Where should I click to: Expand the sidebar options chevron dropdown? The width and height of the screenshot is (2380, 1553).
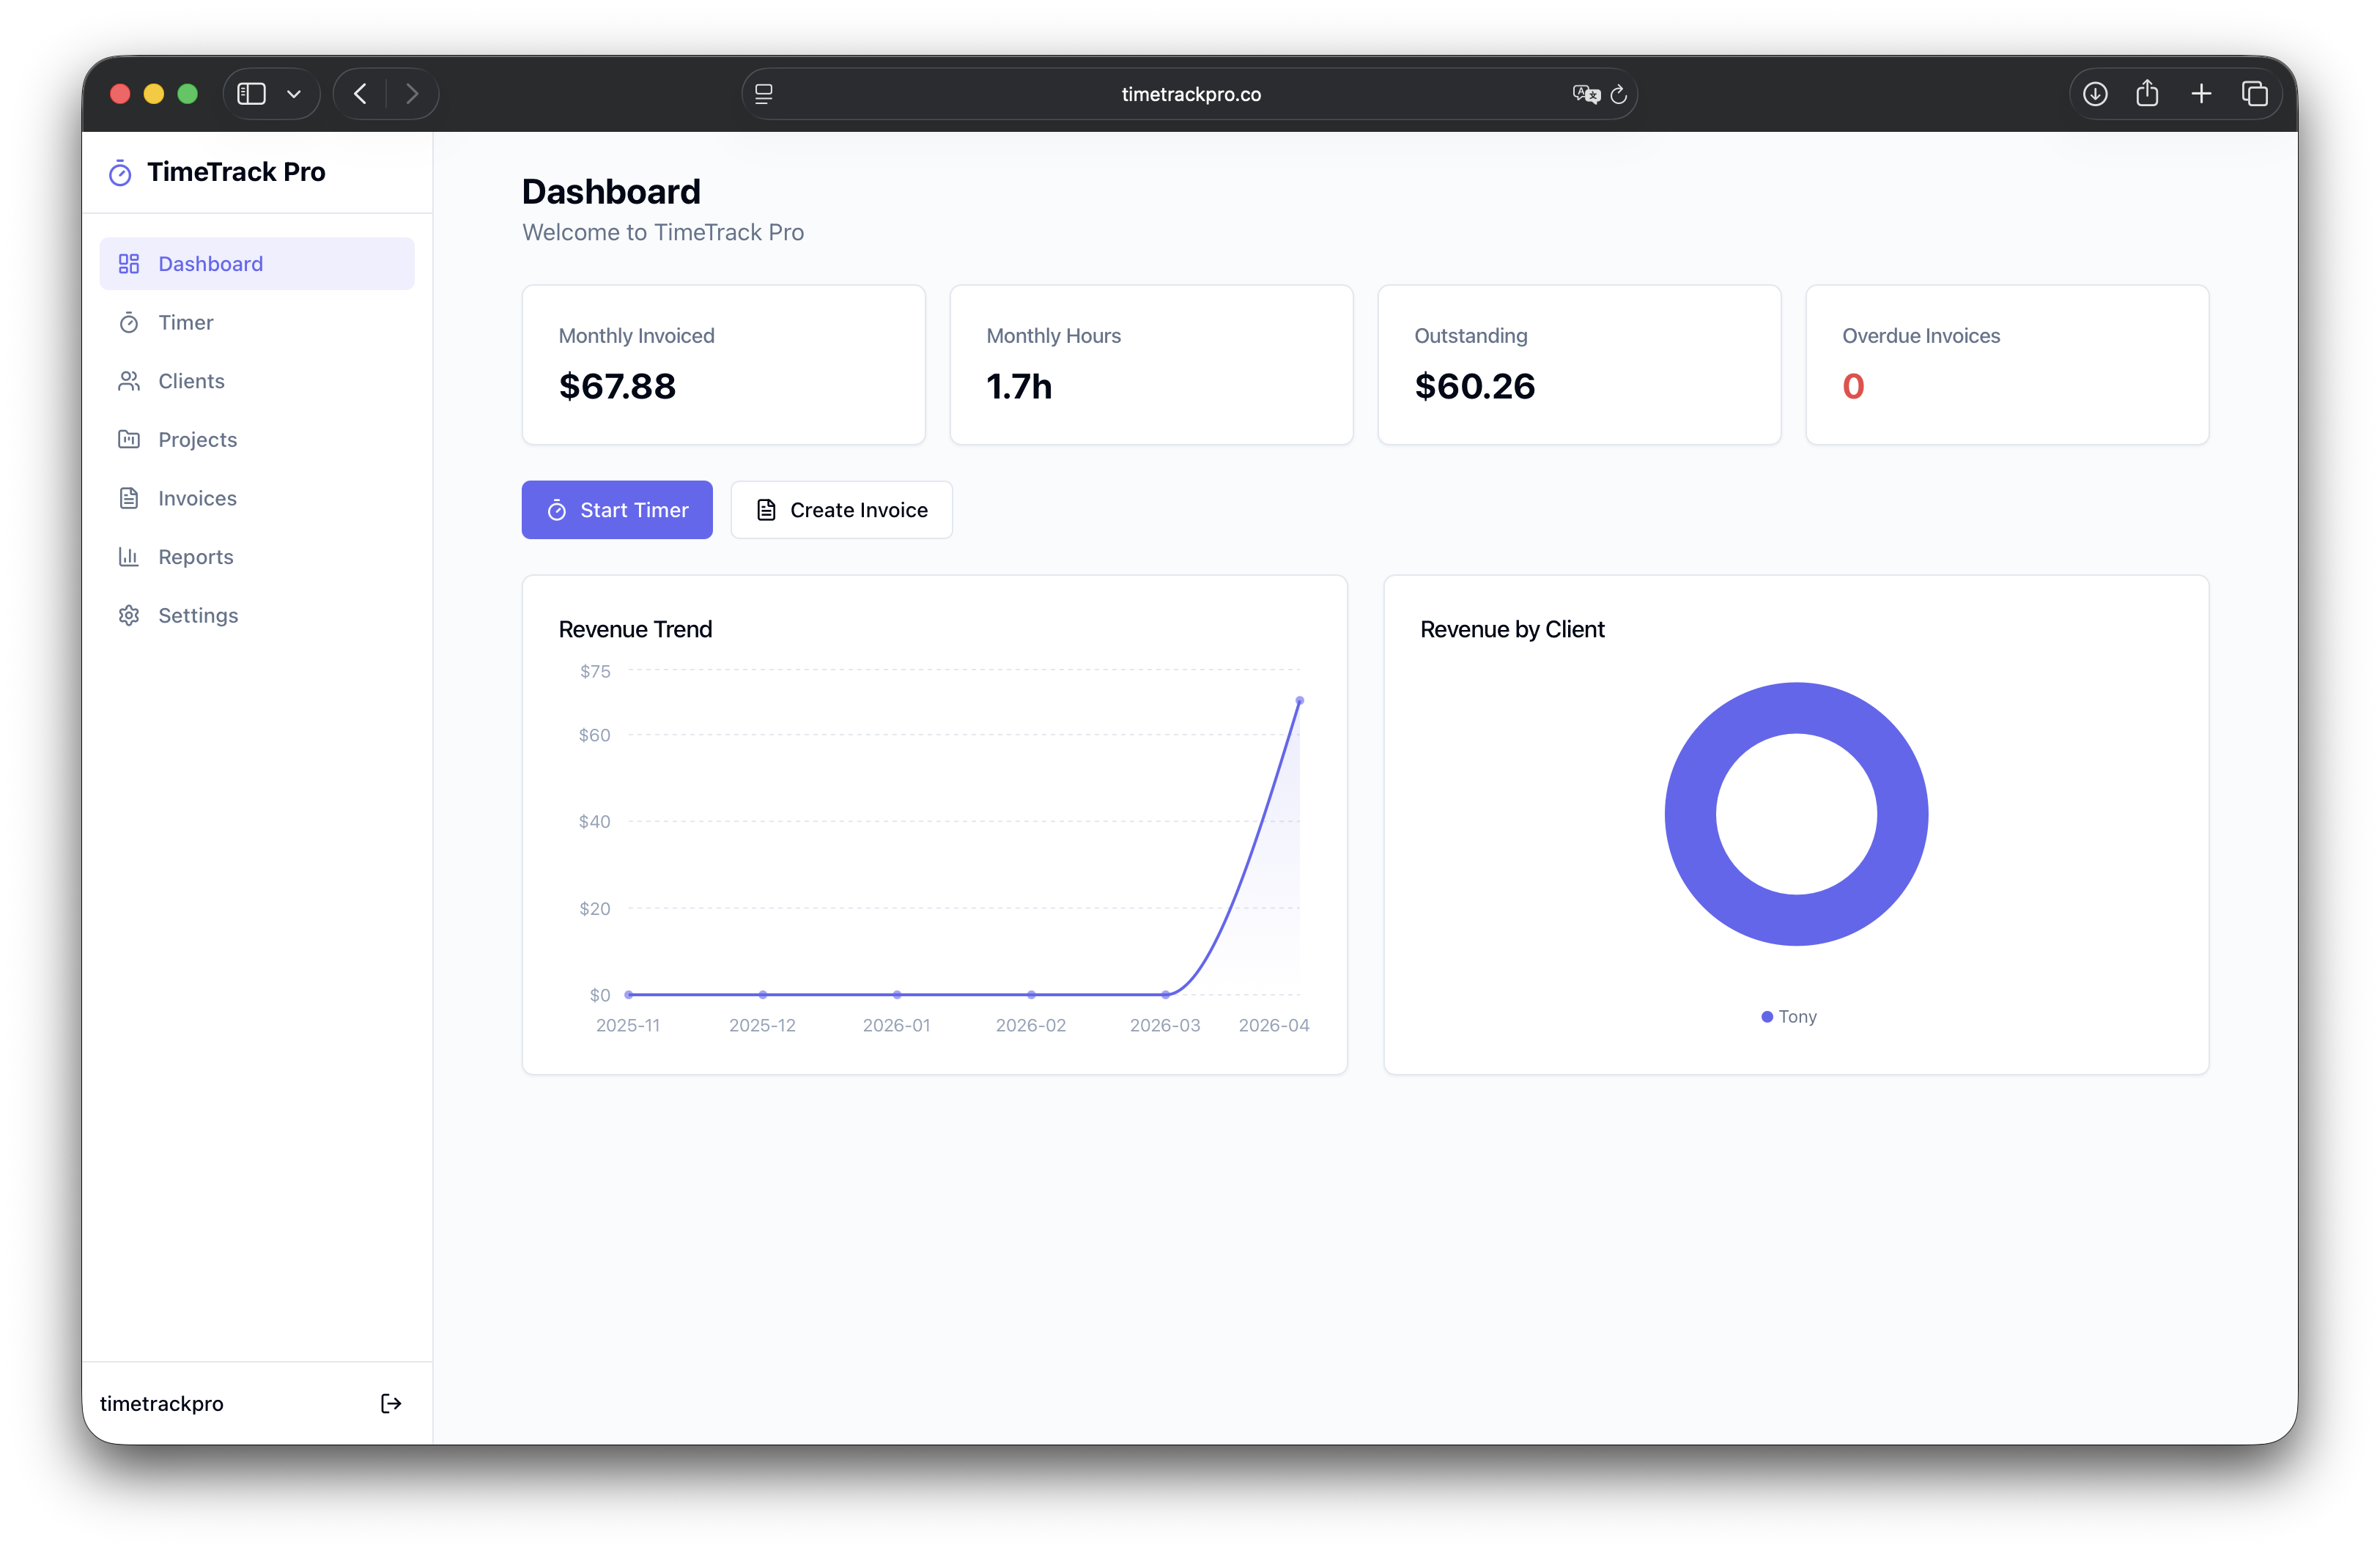click(x=294, y=94)
